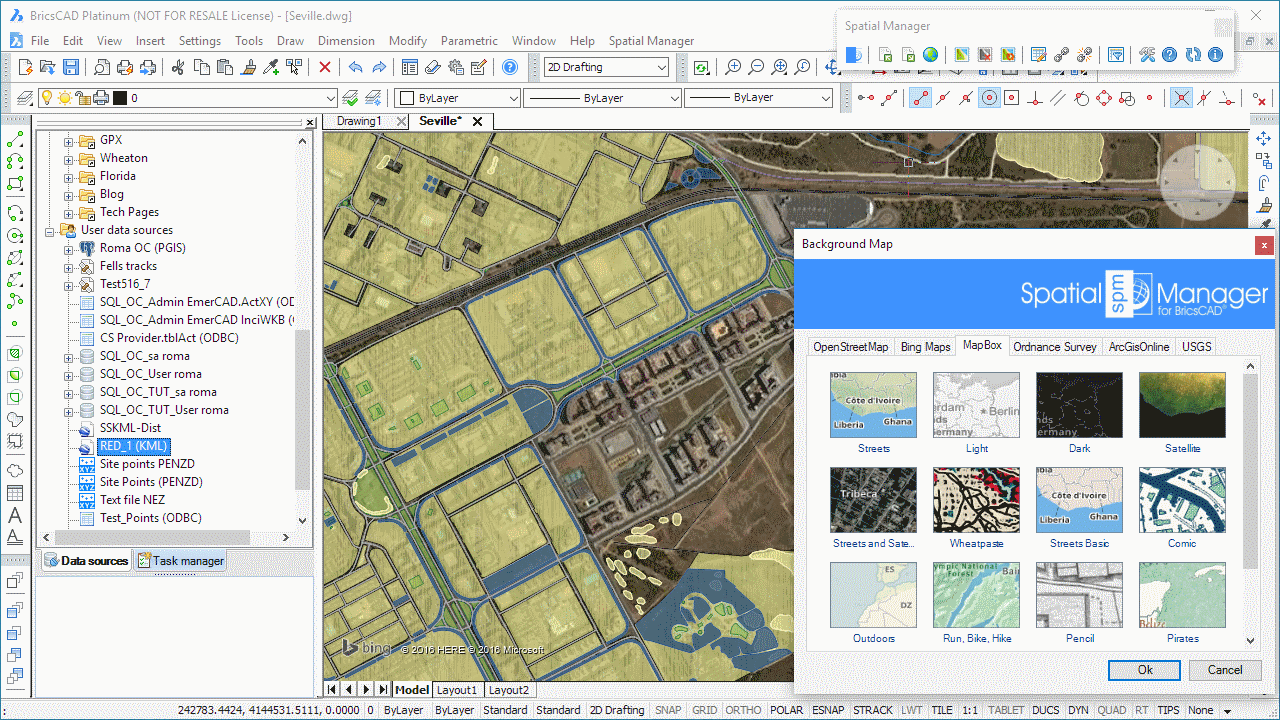This screenshot has width=1280, height=720.
Task: Open the Spatial Manager menu
Action: [651, 41]
